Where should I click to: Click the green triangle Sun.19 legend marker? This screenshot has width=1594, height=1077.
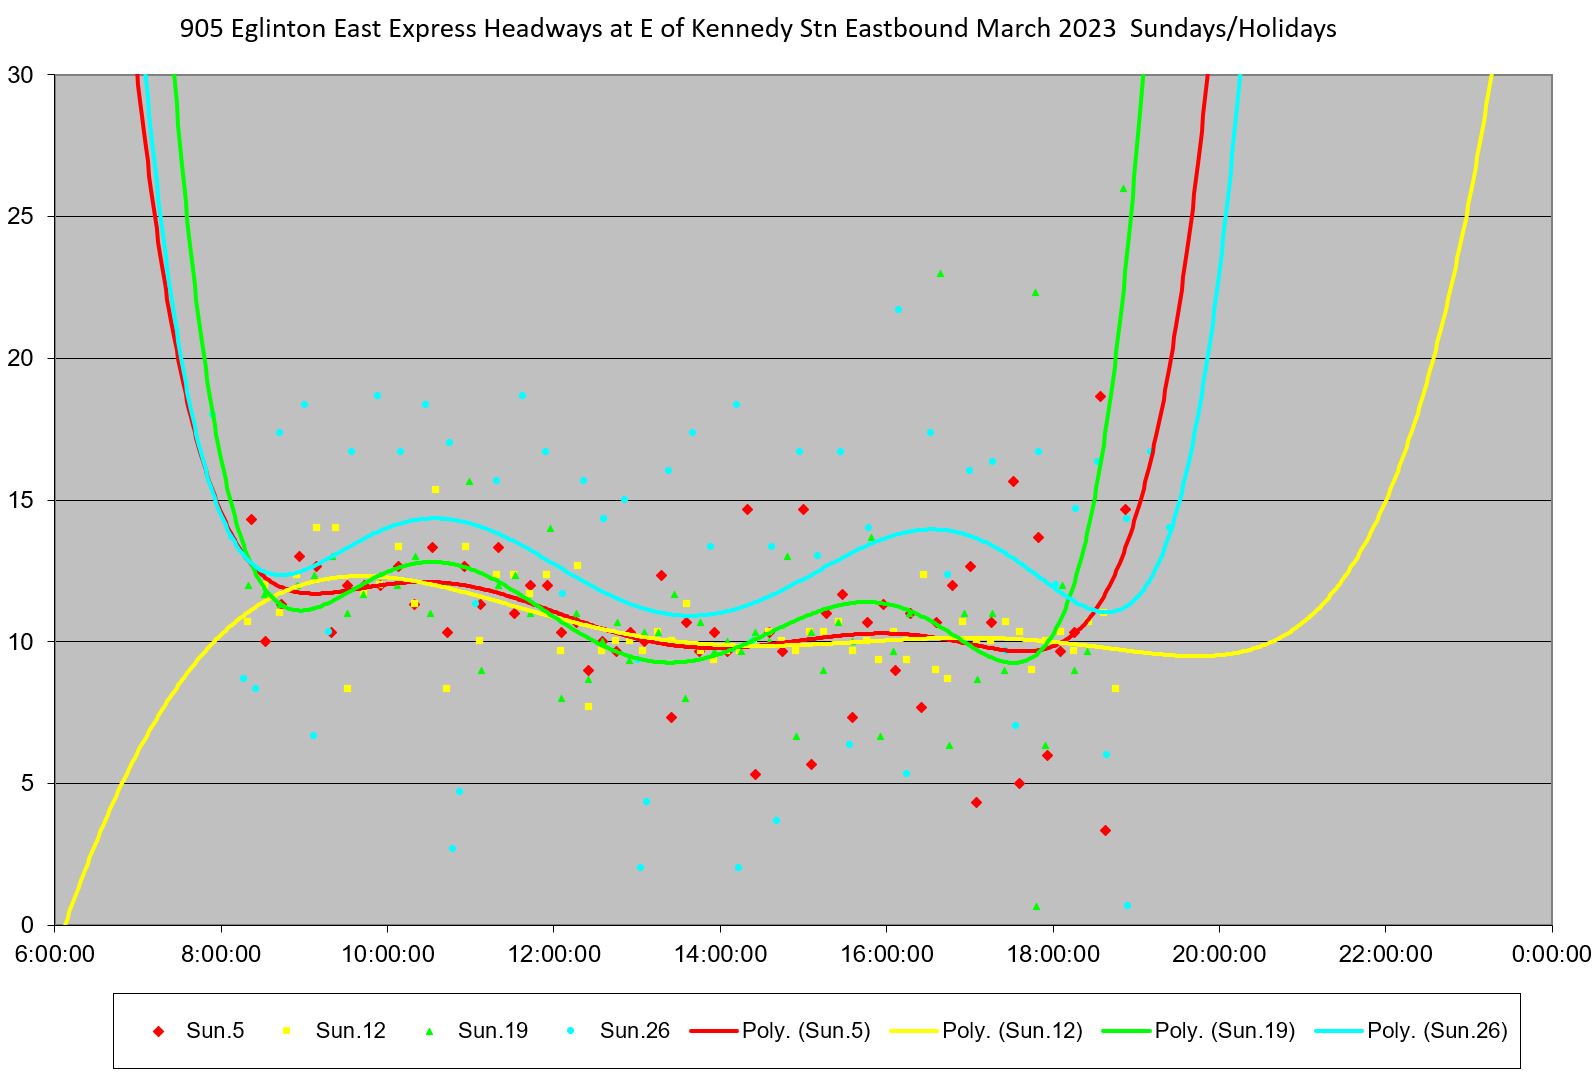[x=430, y=1031]
